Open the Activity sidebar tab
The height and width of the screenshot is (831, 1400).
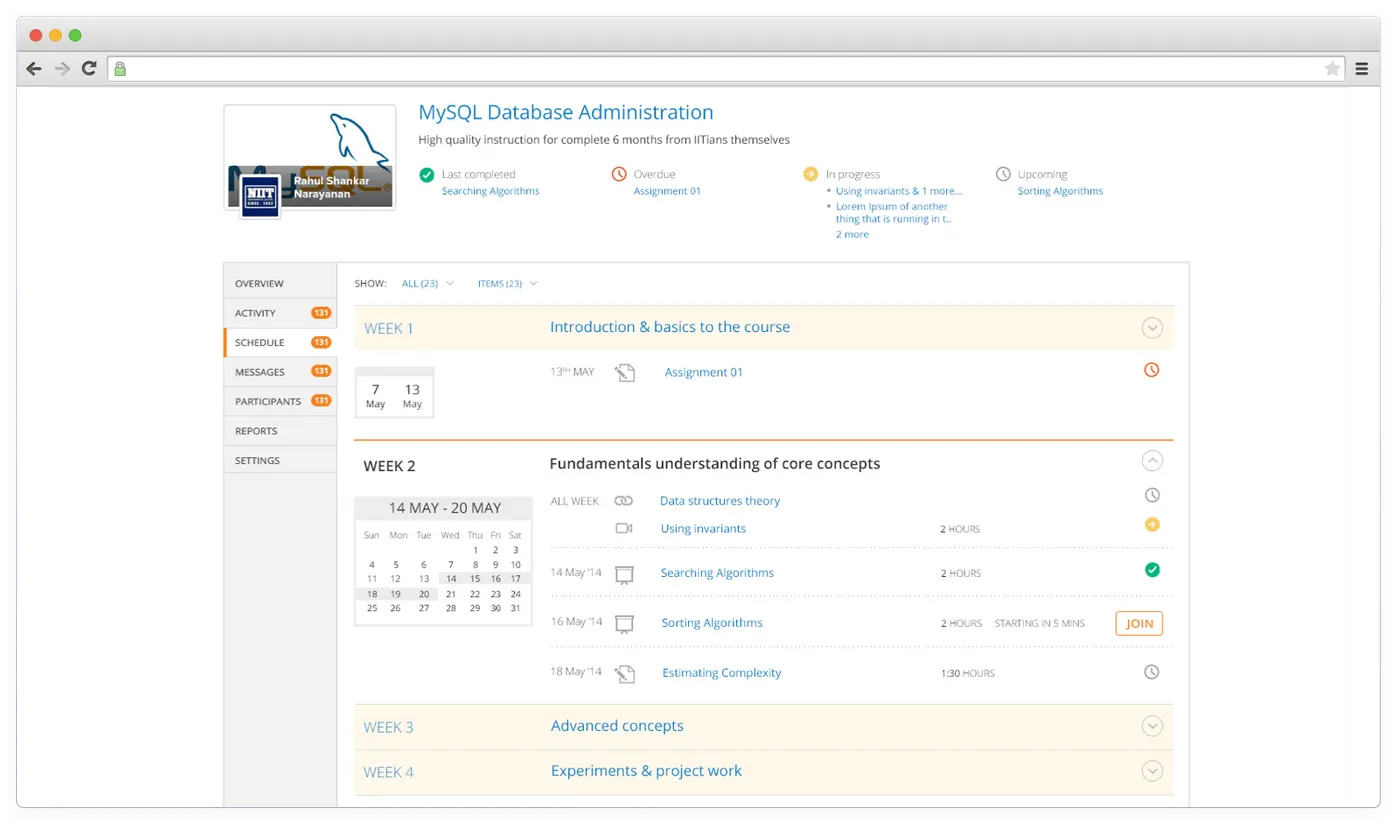tap(280, 313)
